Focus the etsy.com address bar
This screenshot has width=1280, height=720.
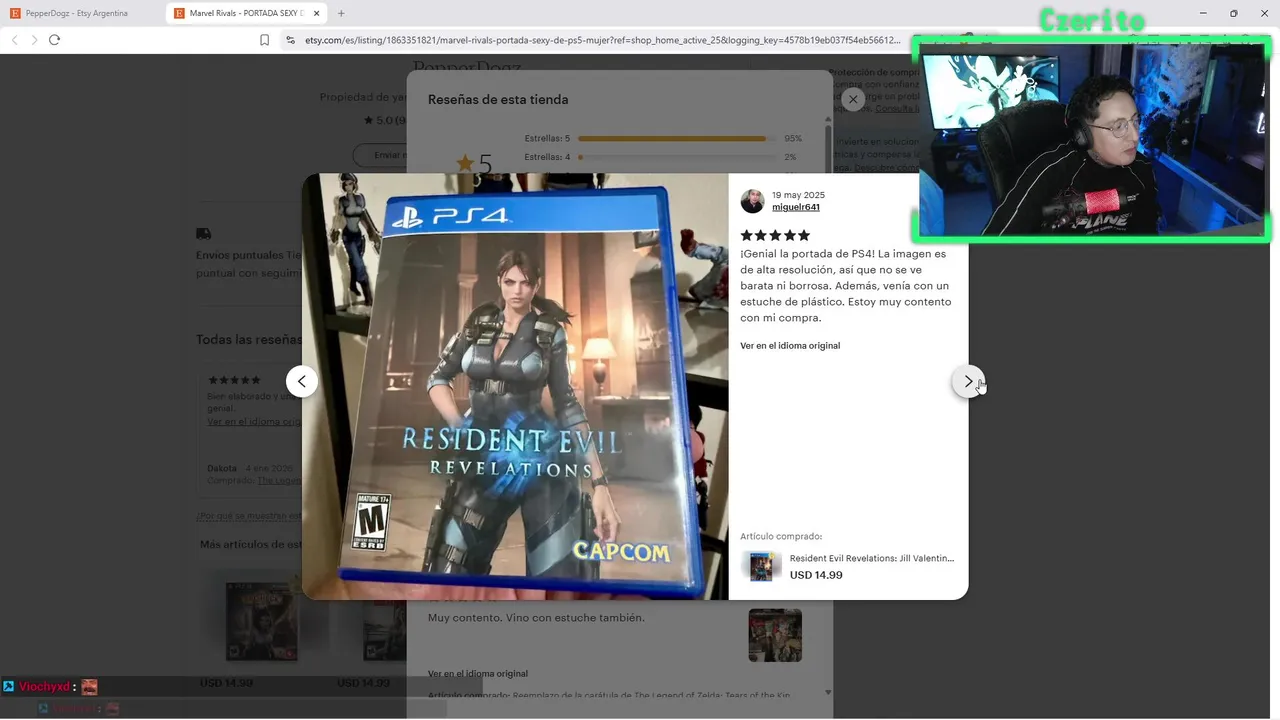tap(603, 40)
